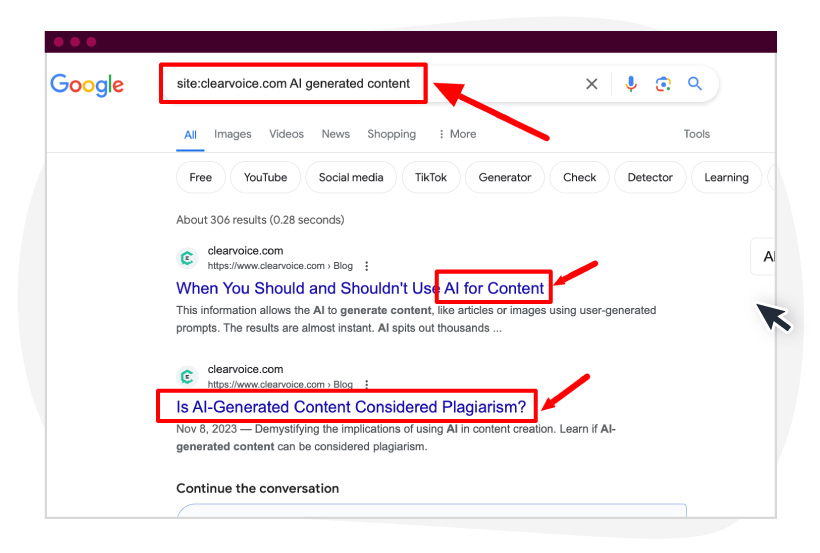820x553 pixels.
Task: Apply the Check filter chip
Action: (579, 177)
